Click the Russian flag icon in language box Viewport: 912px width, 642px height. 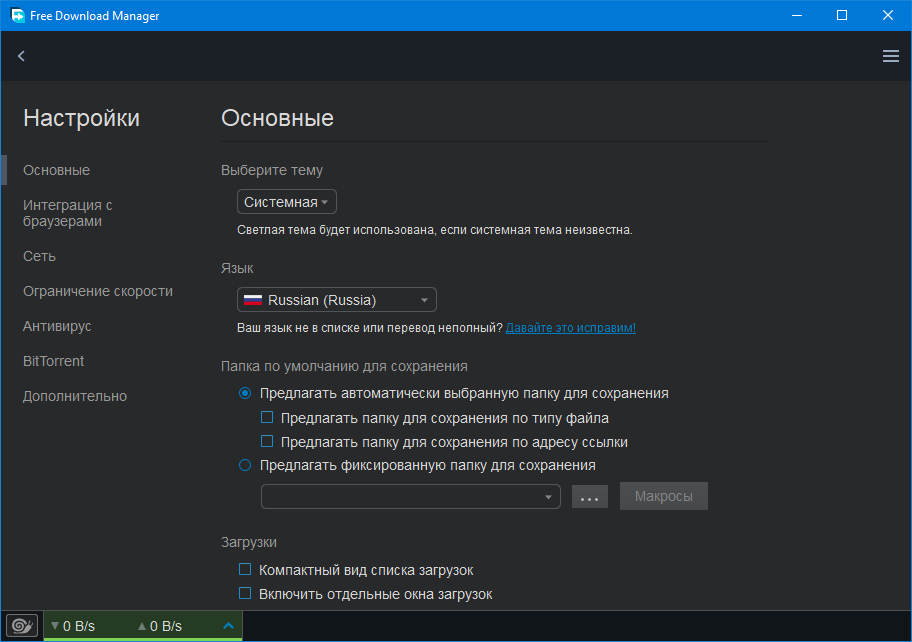252,300
